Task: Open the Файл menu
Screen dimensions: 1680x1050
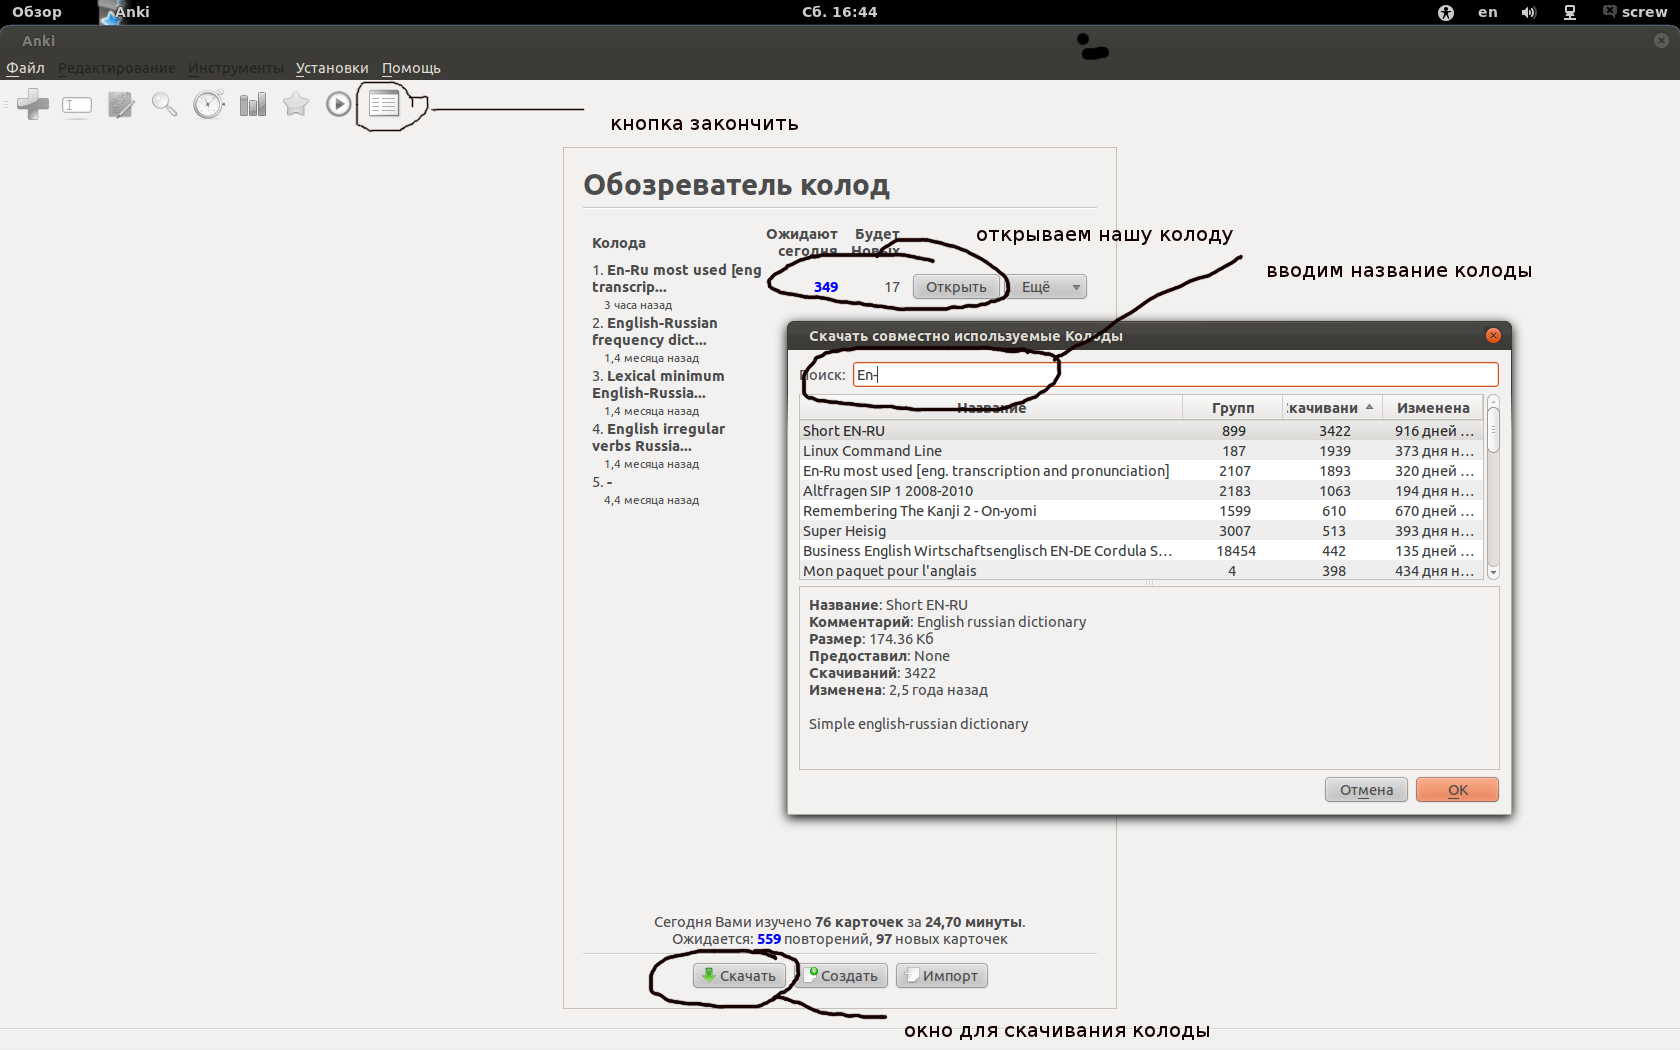Action: click(x=26, y=68)
